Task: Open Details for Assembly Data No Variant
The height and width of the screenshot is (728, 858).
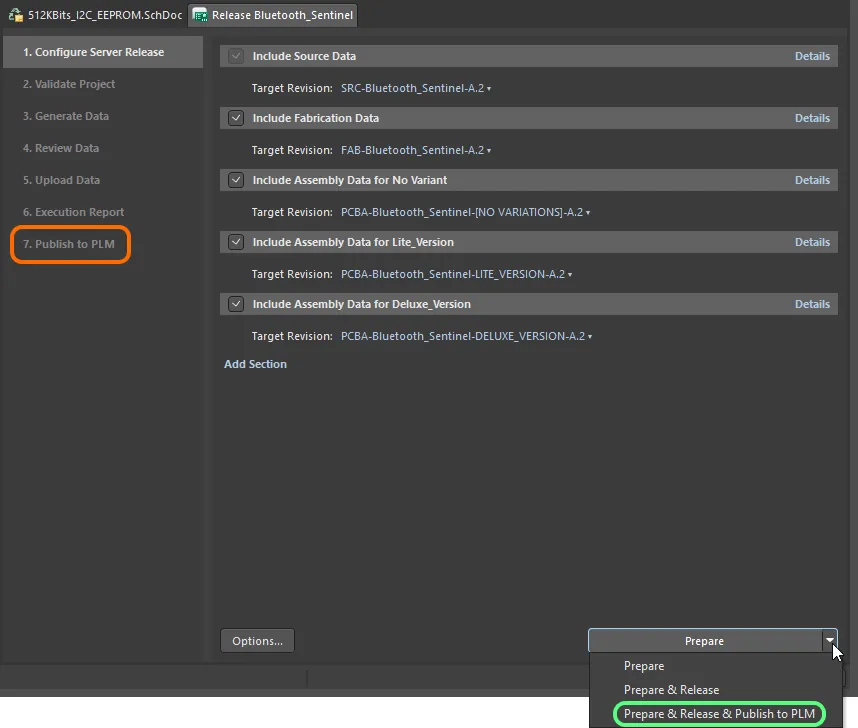Action: pyautogui.click(x=812, y=180)
